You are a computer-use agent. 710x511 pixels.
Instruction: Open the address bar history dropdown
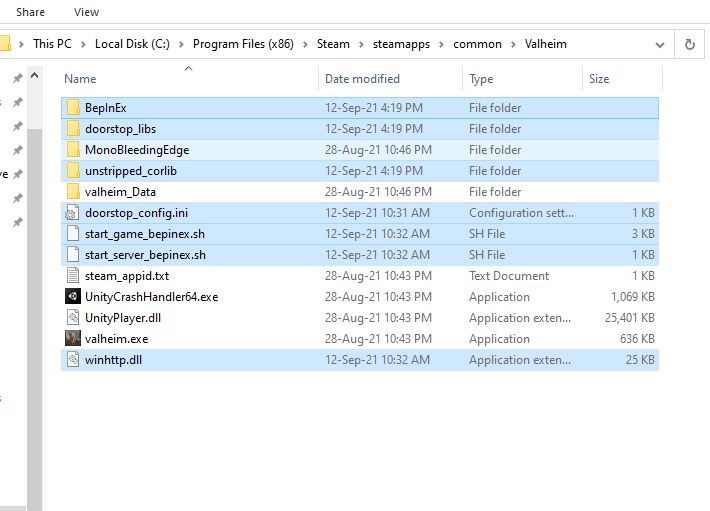coord(660,45)
